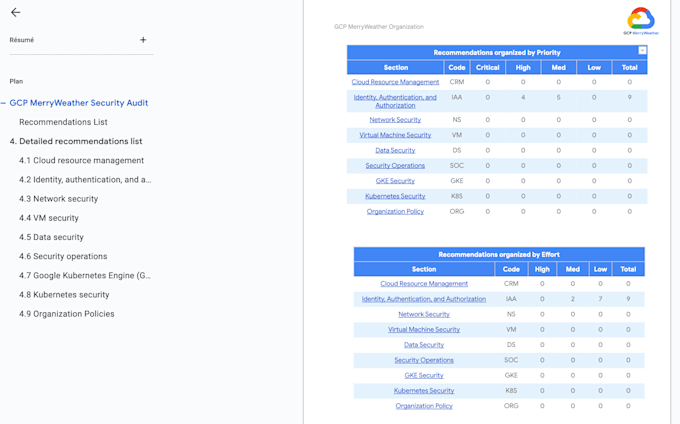Add a summary with the plus icon
This screenshot has height=424, width=680.
click(143, 40)
